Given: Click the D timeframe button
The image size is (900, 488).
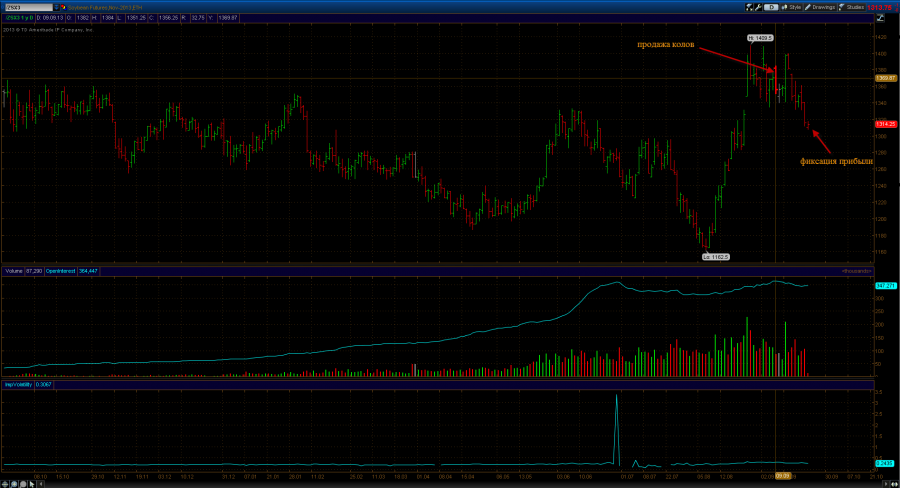Looking at the screenshot, I should coord(771,7).
